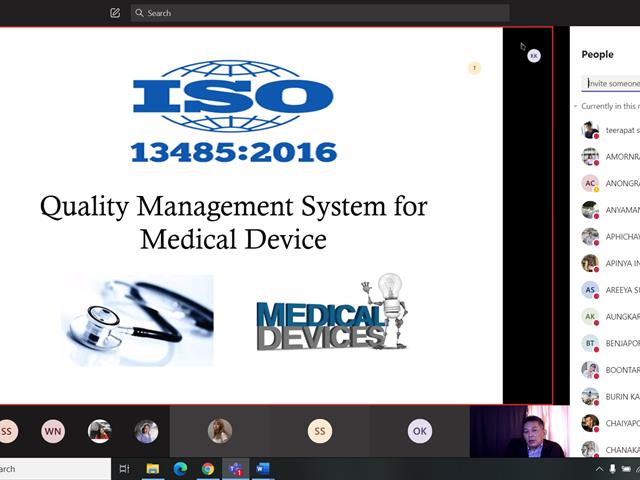Click the WN participant tile in meeting strip
The width and height of the screenshot is (640, 480).
pyautogui.click(x=53, y=431)
